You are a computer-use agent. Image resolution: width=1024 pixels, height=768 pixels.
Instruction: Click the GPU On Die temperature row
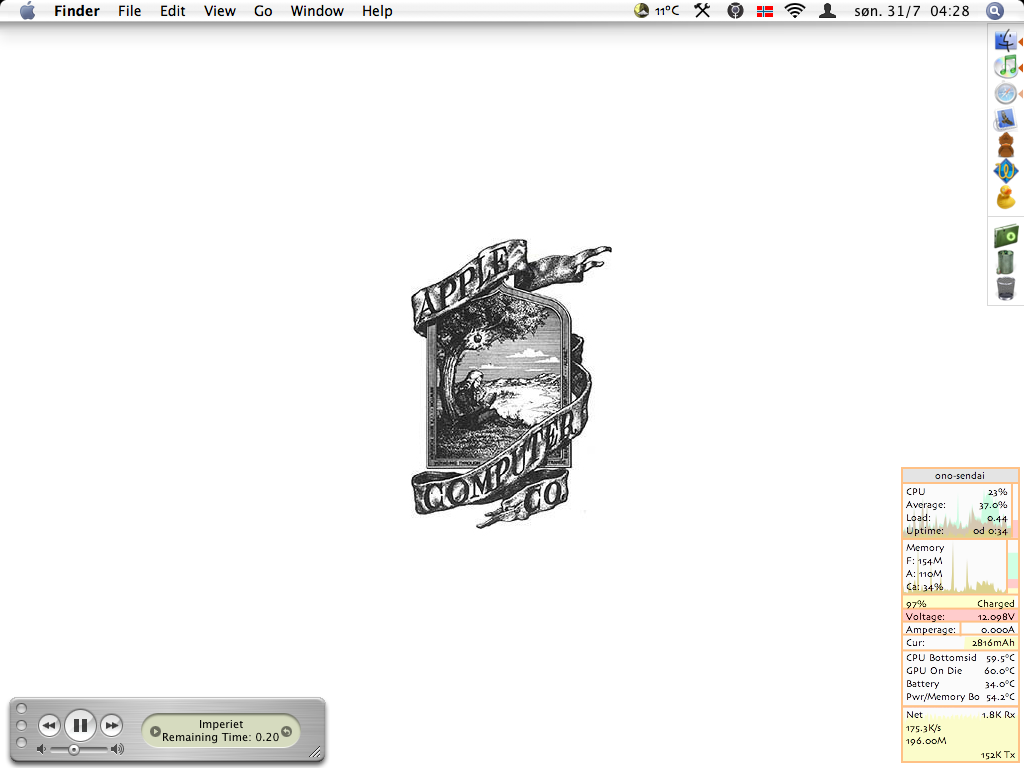[960, 671]
